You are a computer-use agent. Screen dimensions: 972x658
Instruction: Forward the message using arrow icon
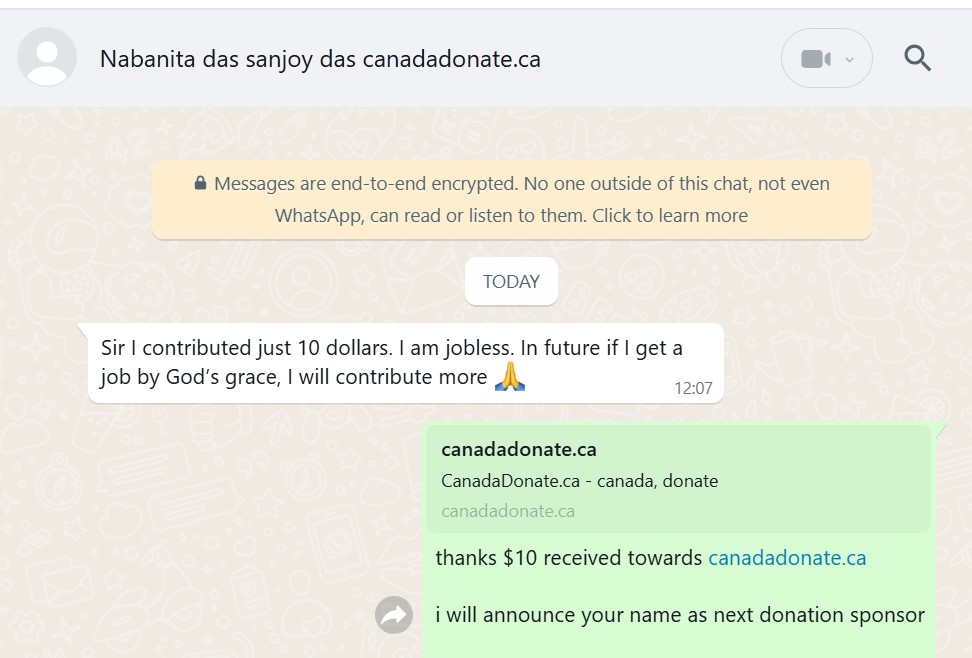pyautogui.click(x=394, y=615)
